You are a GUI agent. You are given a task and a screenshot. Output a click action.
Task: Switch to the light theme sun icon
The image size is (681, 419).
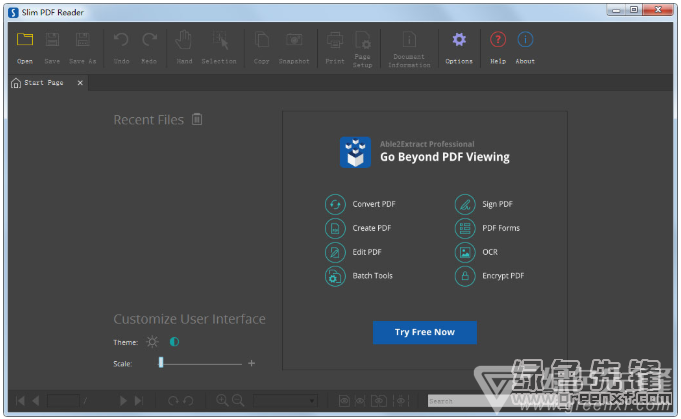tap(152, 342)
